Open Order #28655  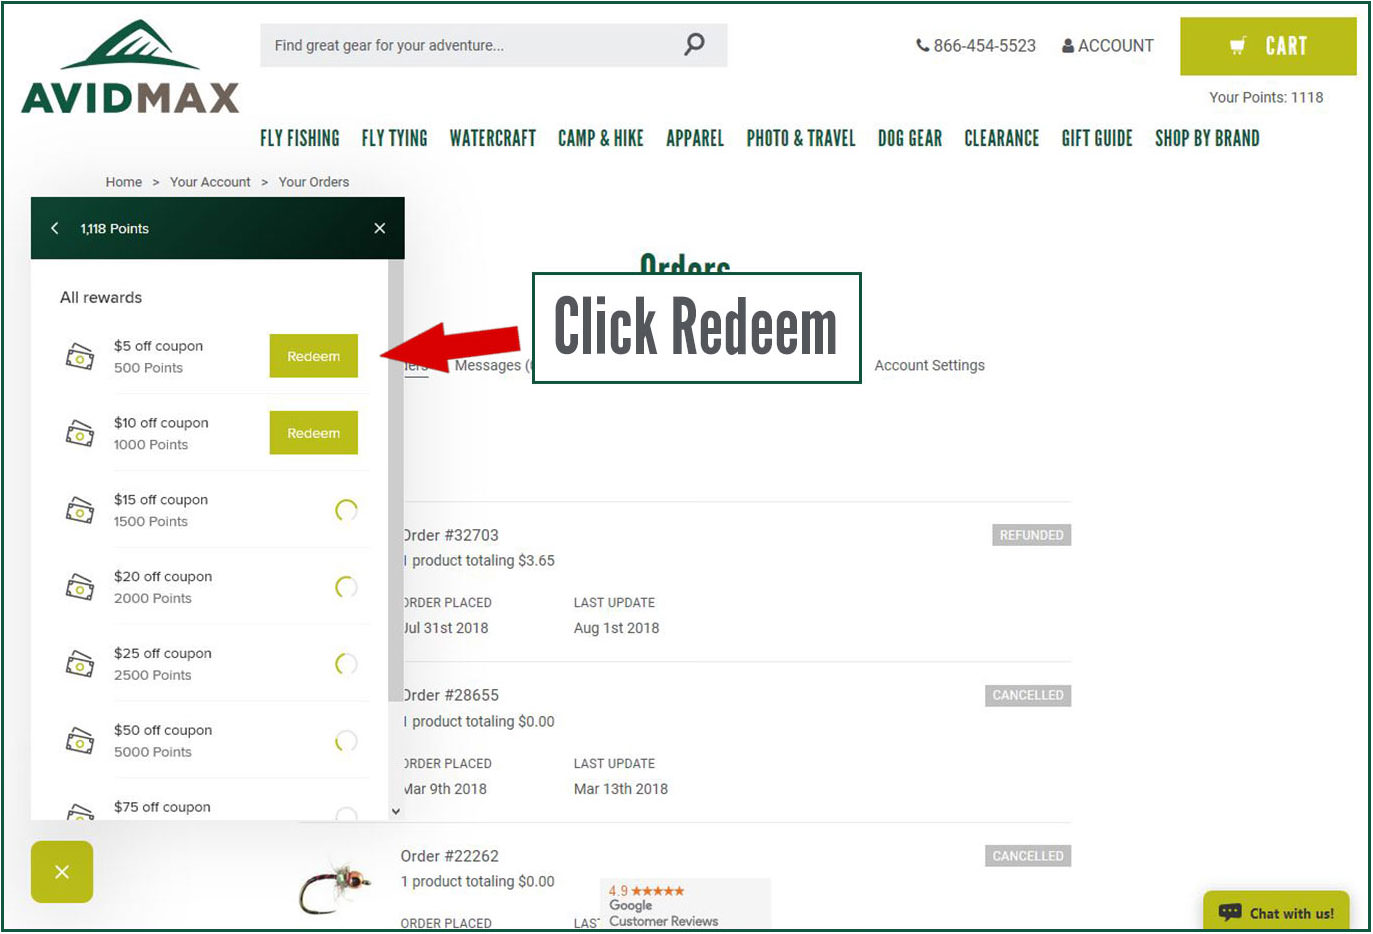click(x=450, y=695)
